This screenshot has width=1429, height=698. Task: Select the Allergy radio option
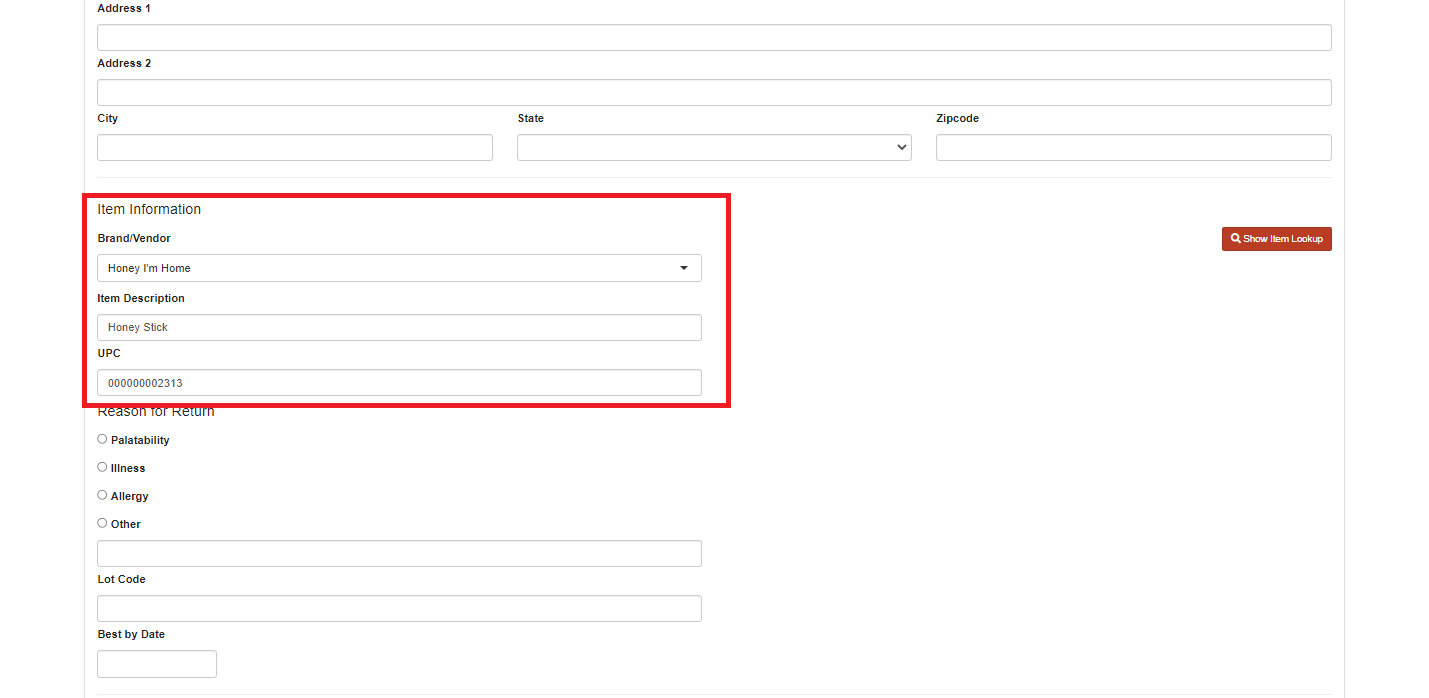coord(102,495)
